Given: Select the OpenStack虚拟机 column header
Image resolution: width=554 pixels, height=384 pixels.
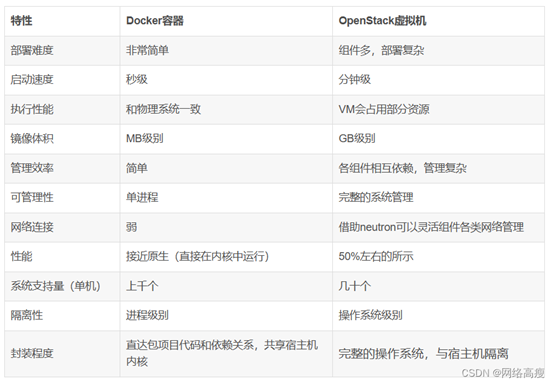Looking at the screenshot, I should pyautogui.click(x=438, y=21).
